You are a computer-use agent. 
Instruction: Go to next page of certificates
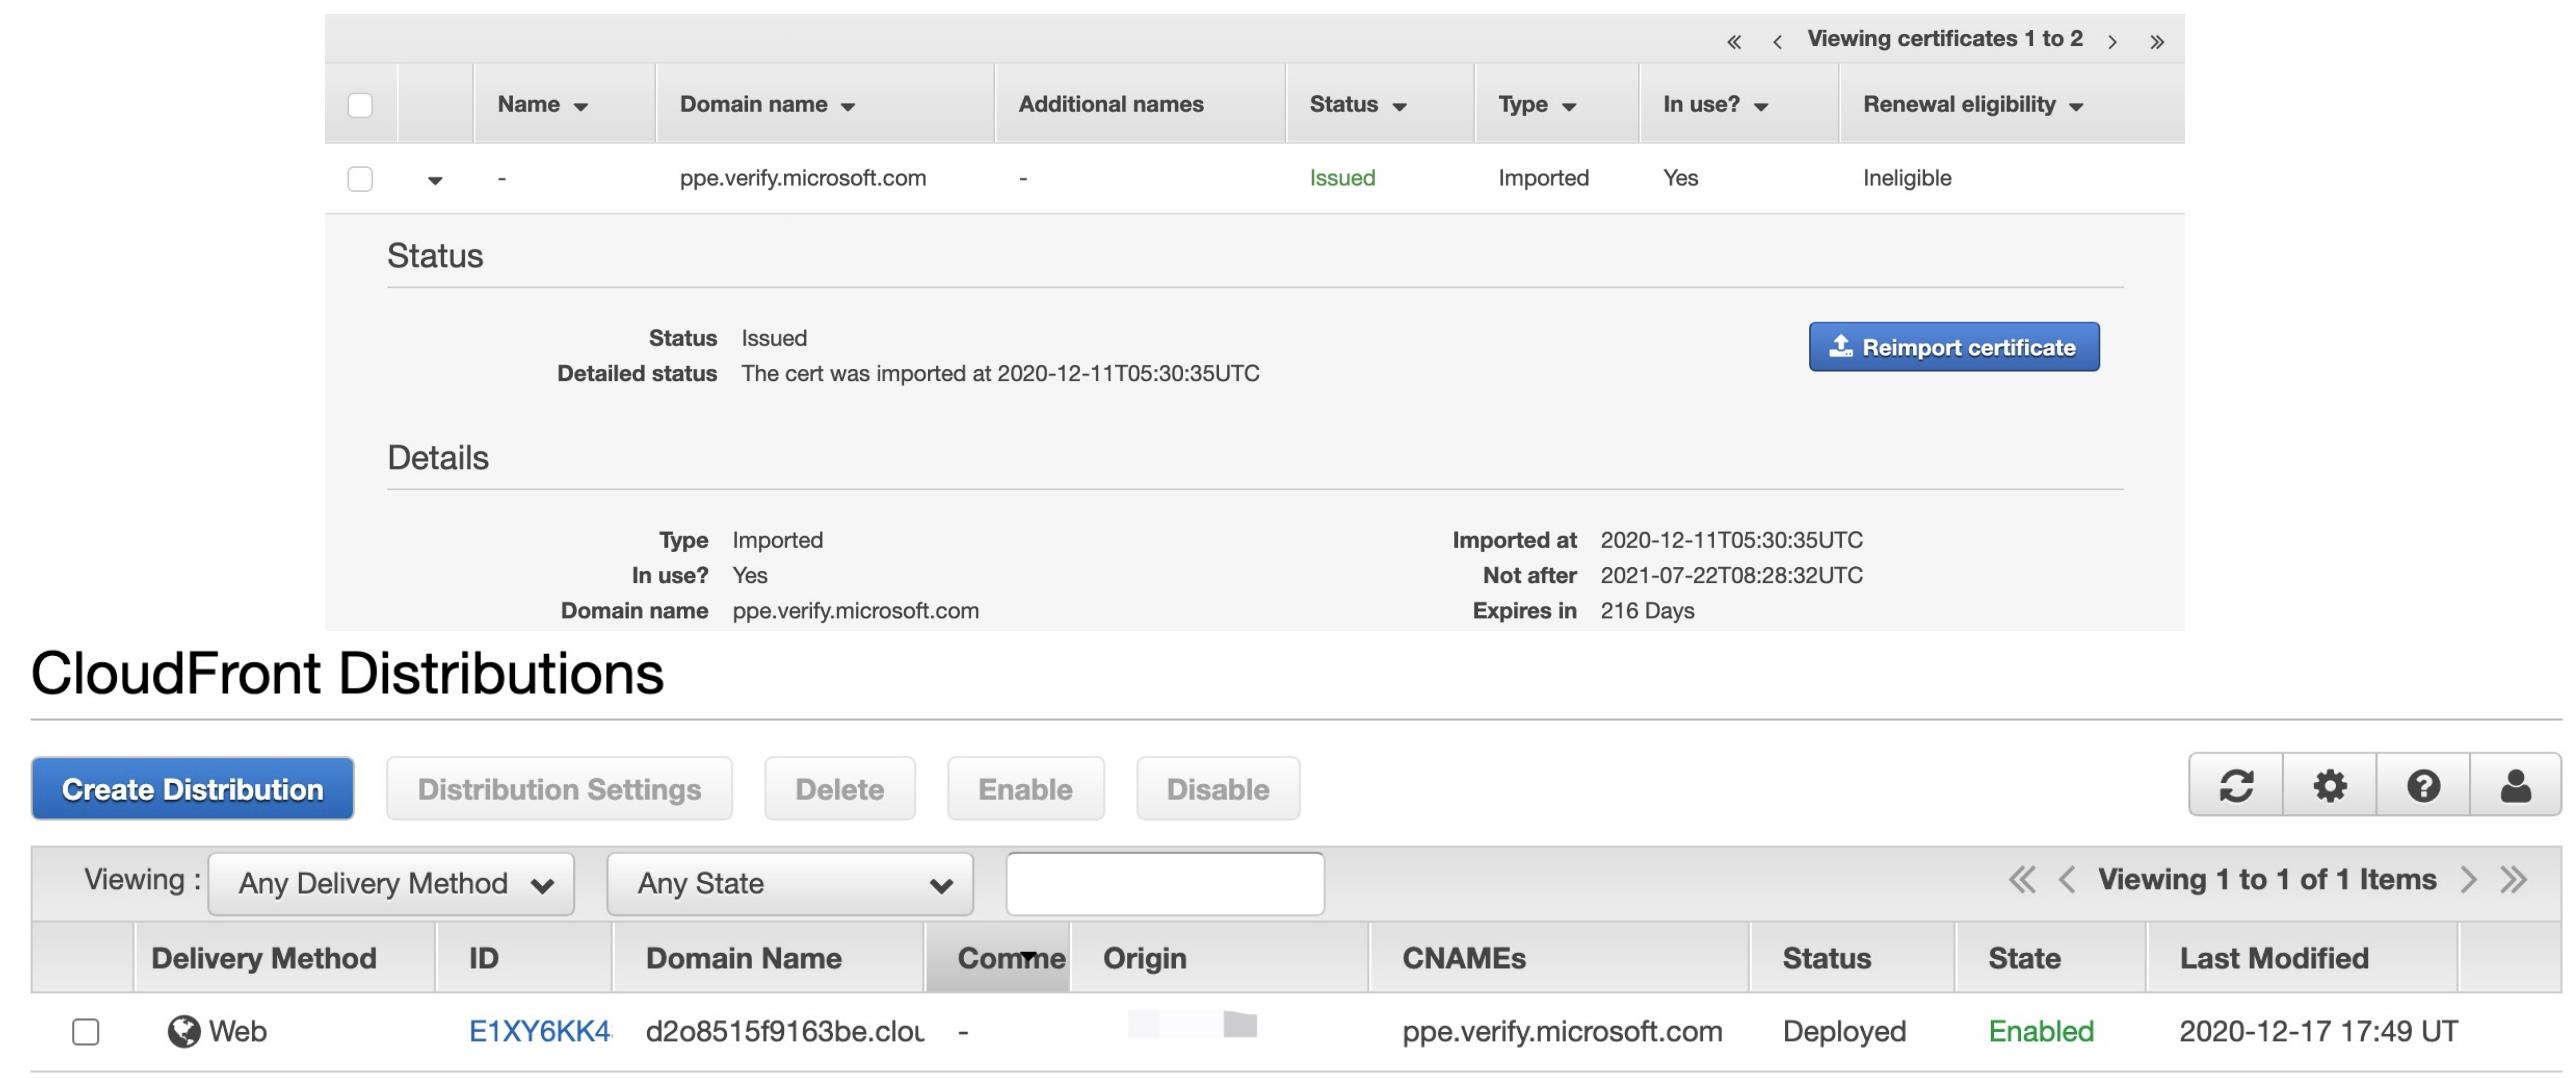2112,41
